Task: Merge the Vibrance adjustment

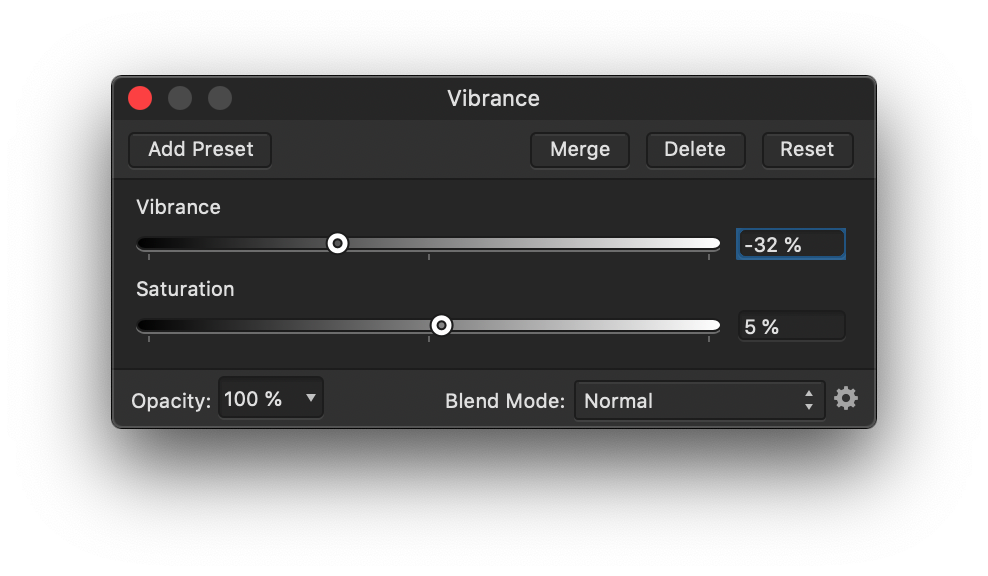Action: pyautogui.click(x=579, y=150)
